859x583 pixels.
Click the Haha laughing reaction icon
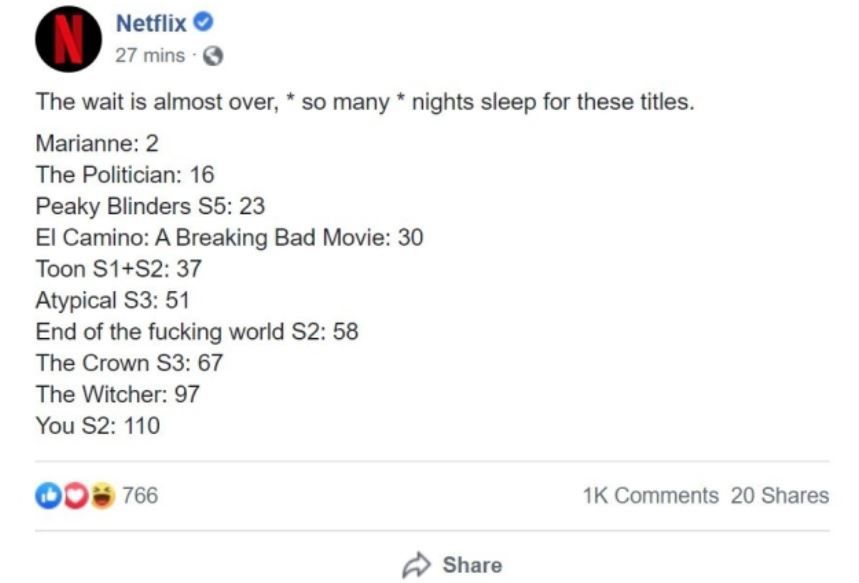tap(102, 496)
